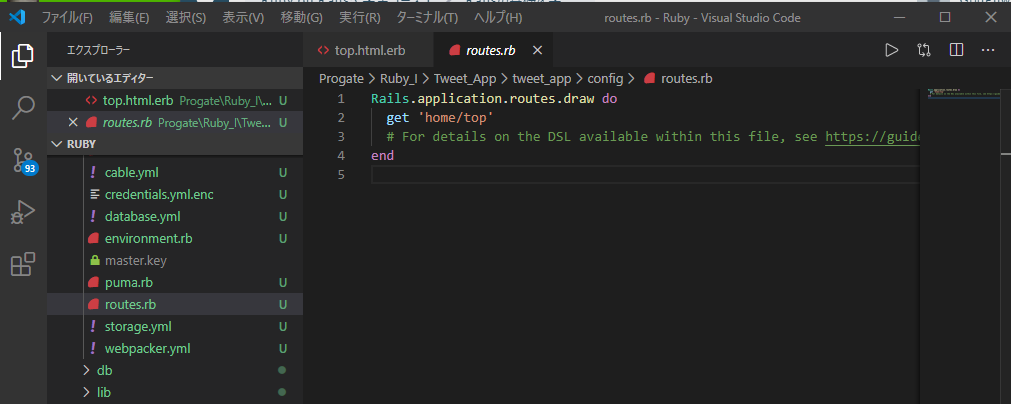The width and height of the screenshot is (1011, 404).
Task: Open environment.rb file
Action: tap(175, 238)
